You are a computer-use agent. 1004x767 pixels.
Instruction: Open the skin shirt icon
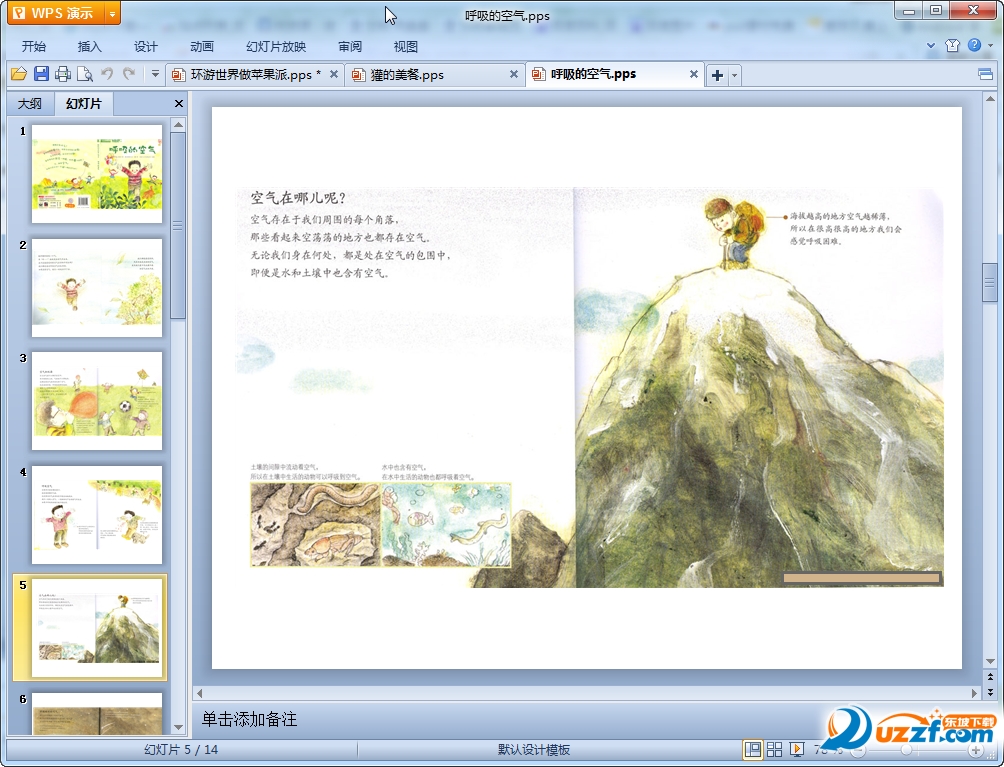click(952, 45)
